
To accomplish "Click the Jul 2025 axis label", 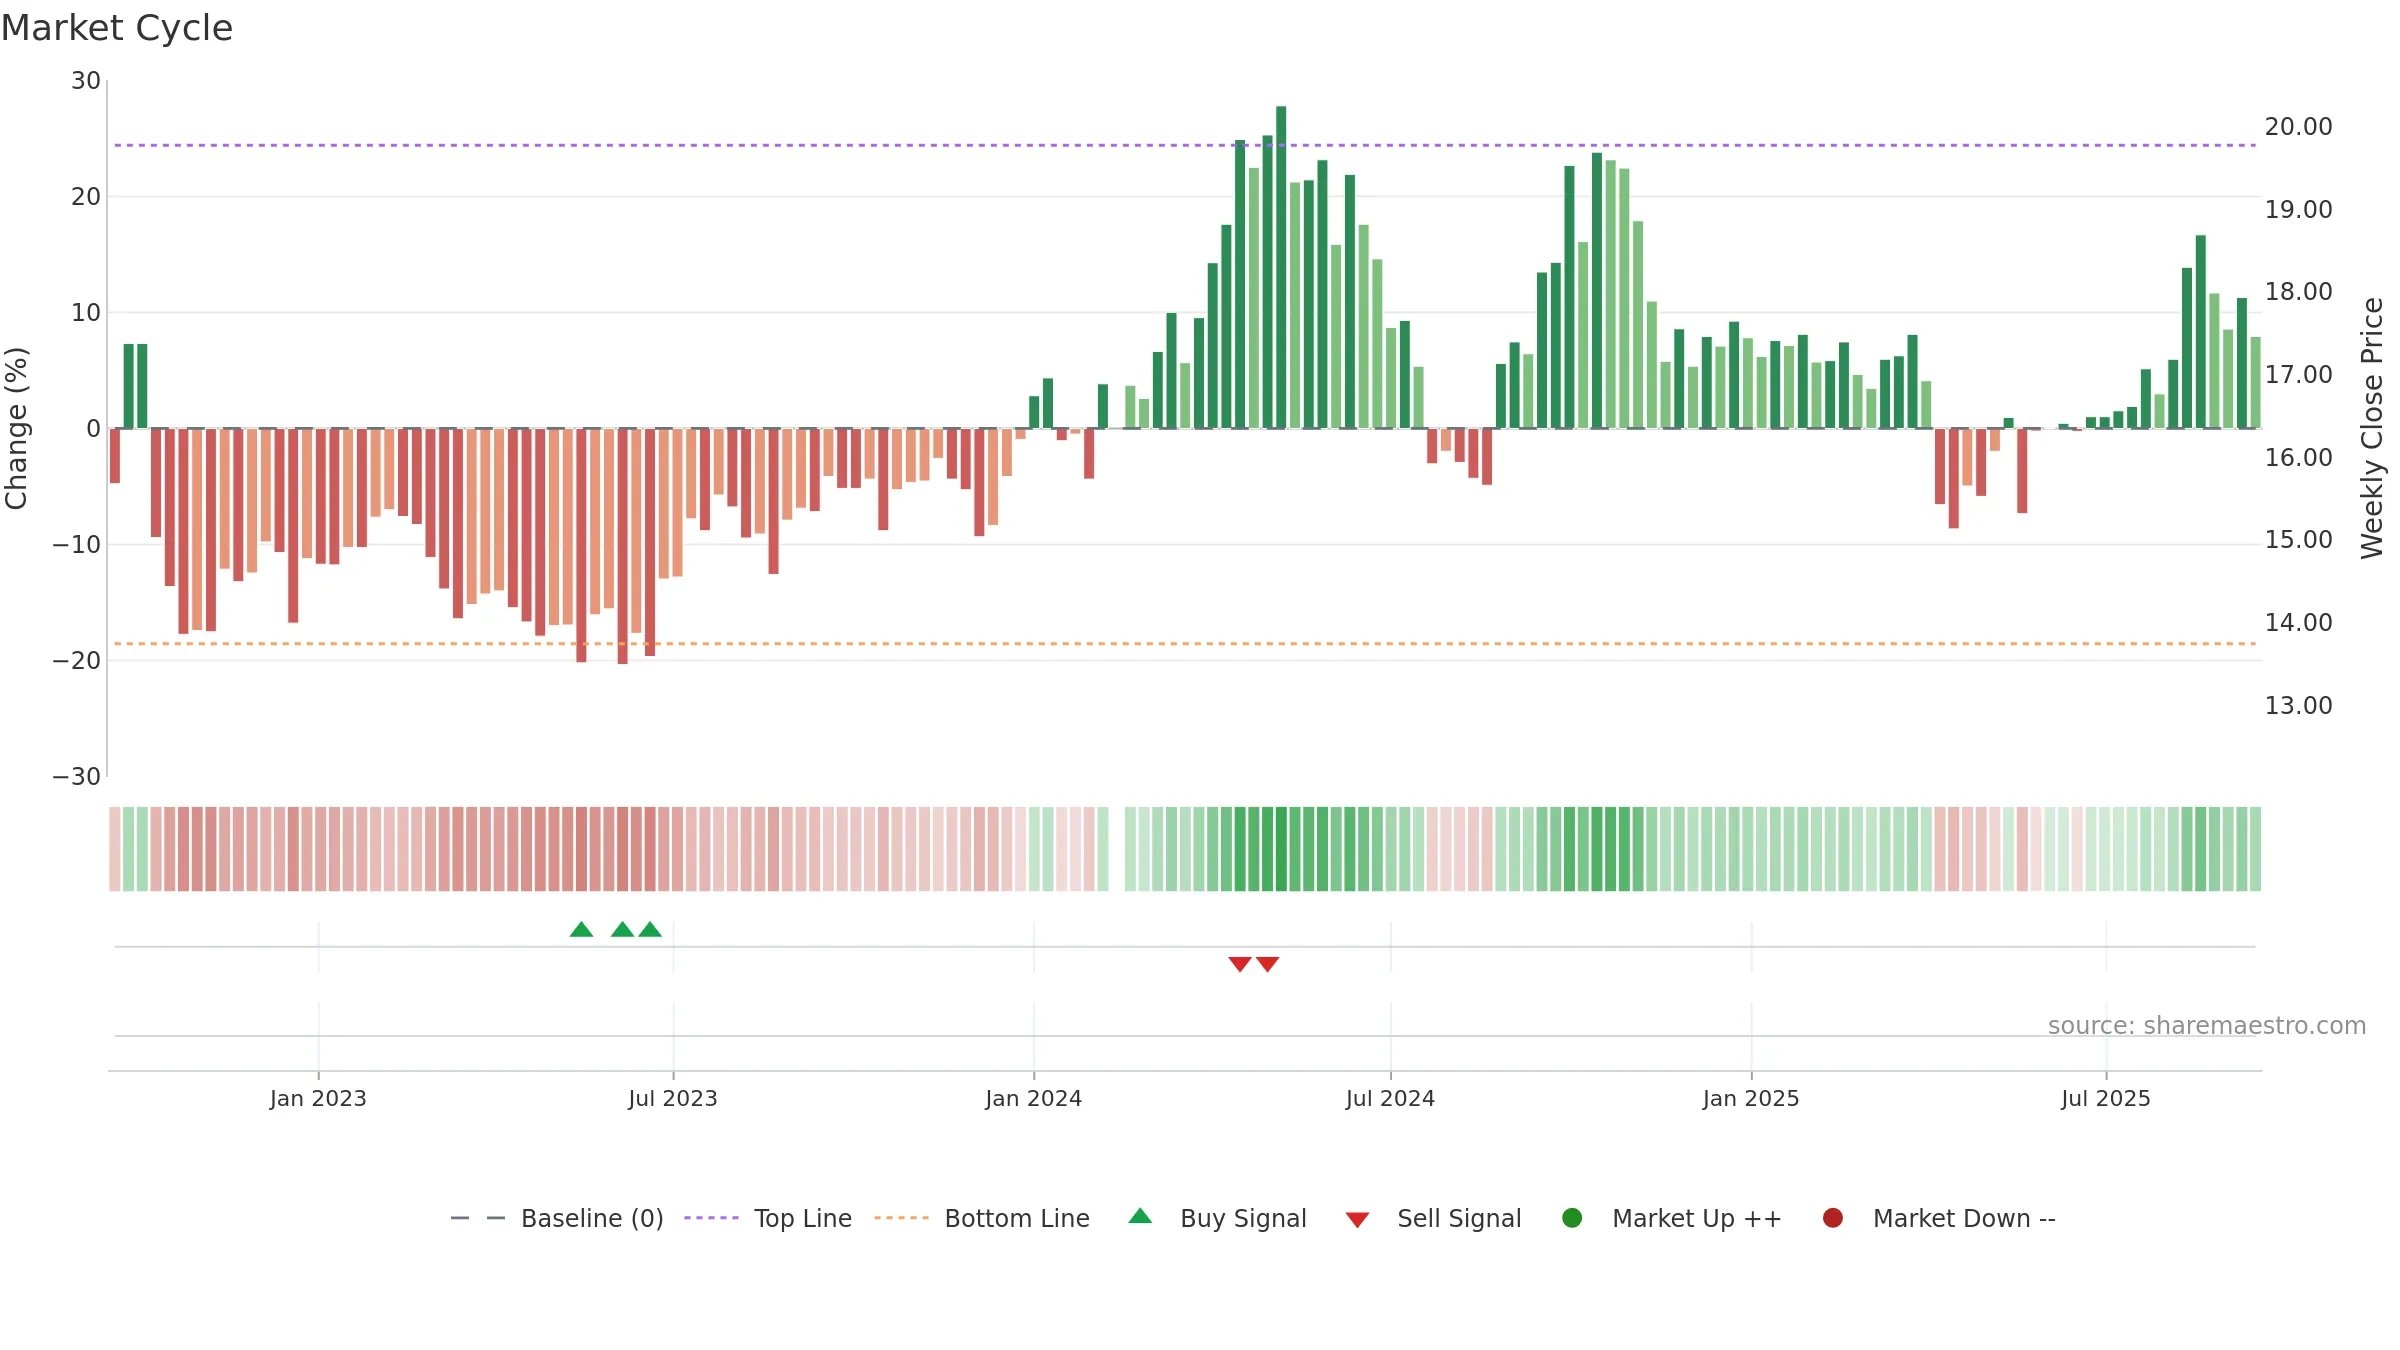I will 2106,1098.
